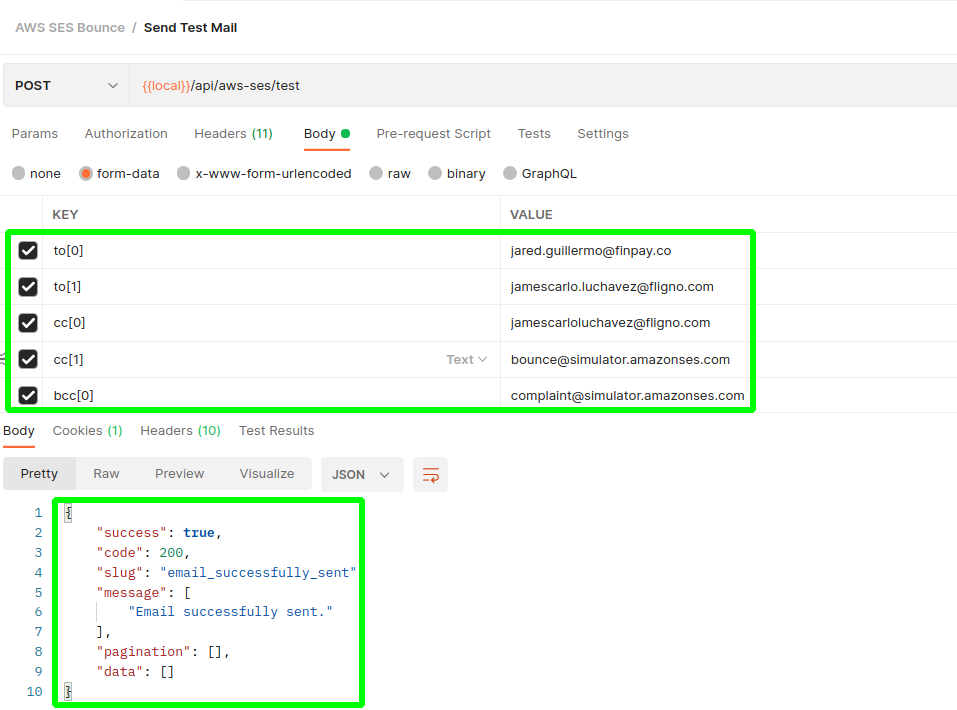Click the "Email successfully sent." message line
Image resolution: width=957 pixels, height=710 pixels.
[x=230, y=612]
